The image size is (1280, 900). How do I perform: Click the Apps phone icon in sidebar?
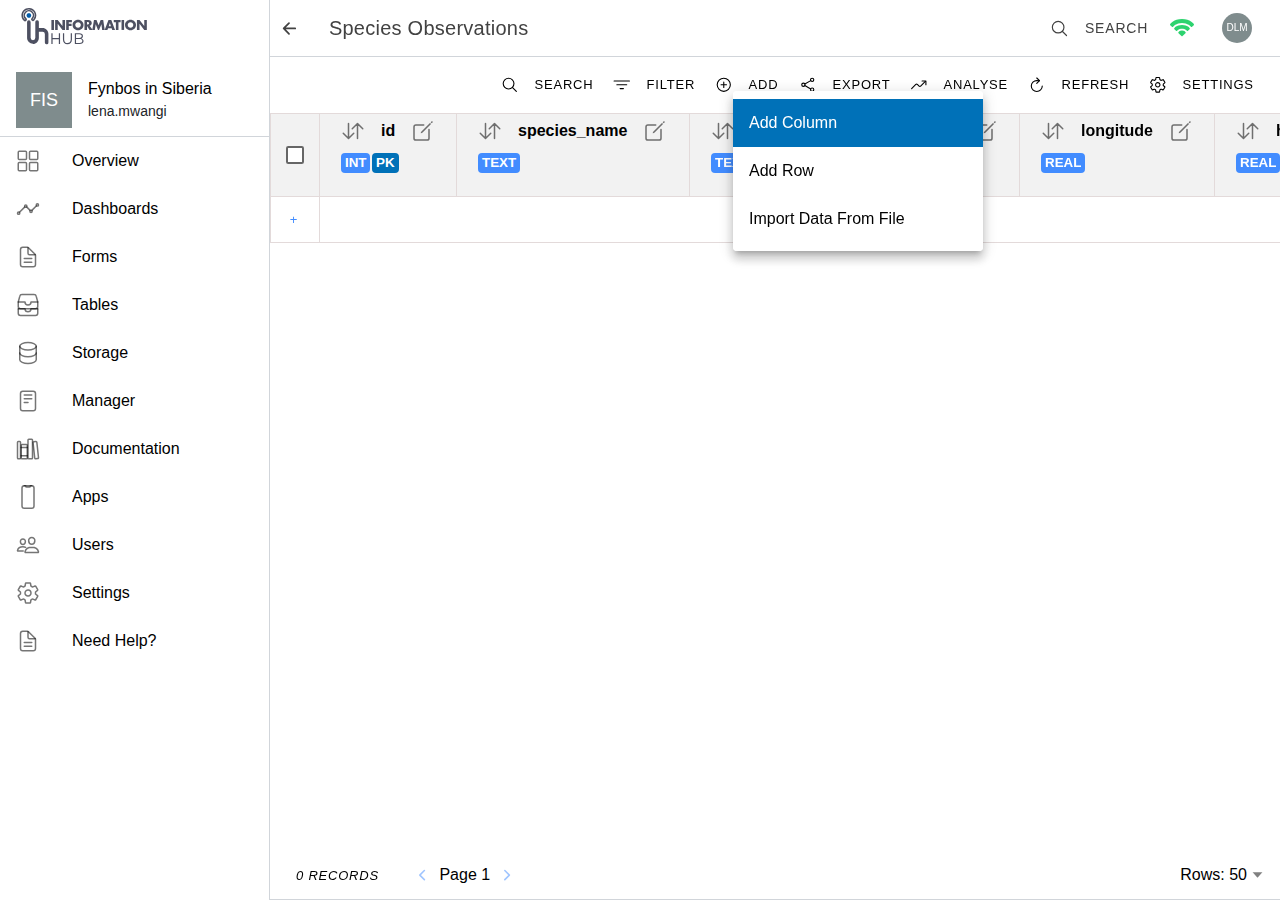pyautogui.click(x=28, y=497)
